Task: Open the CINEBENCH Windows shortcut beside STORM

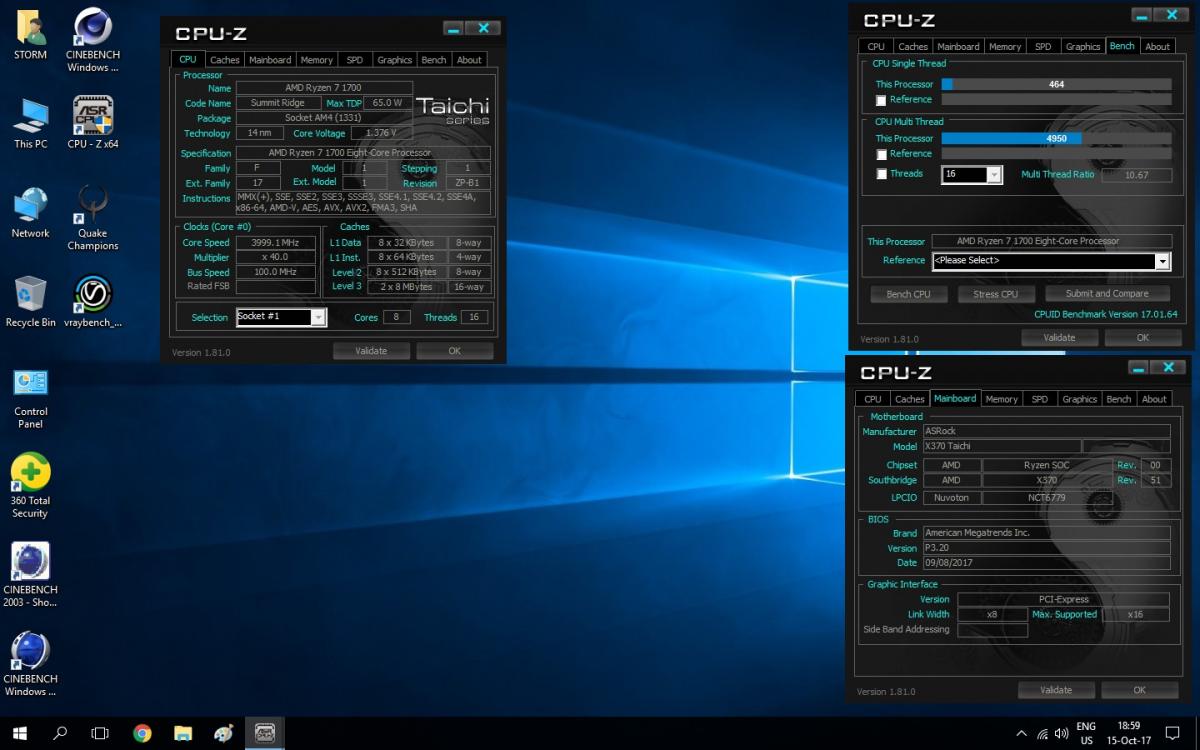Action: (x=93, y=40)
